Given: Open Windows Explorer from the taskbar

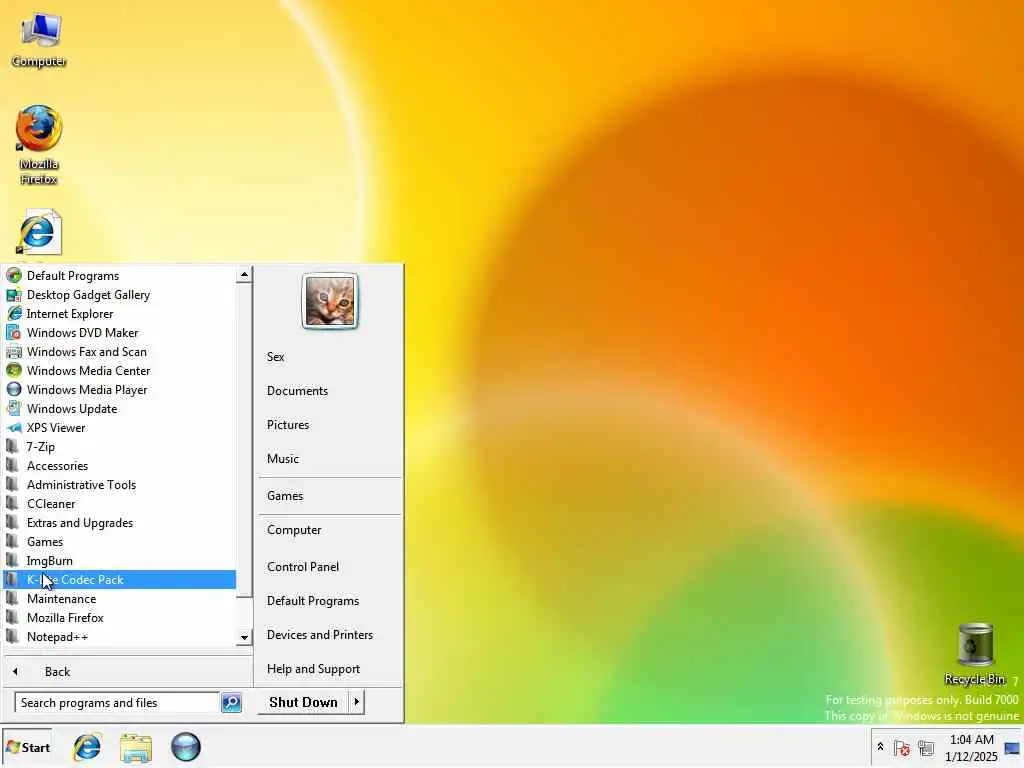Looking at the screenshot, I should (136, 746).
